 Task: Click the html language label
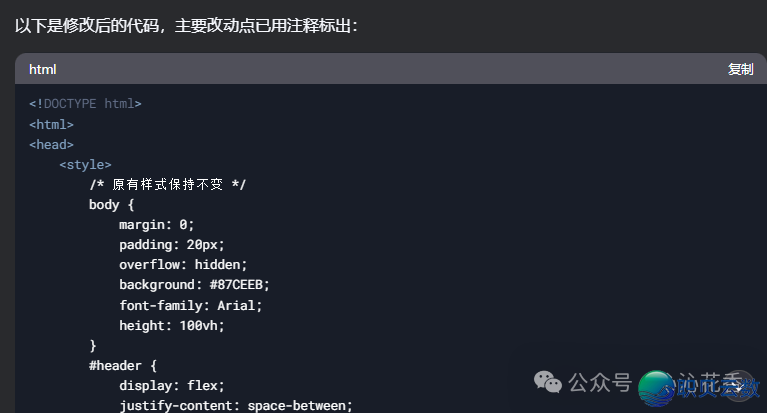(43, 69)
